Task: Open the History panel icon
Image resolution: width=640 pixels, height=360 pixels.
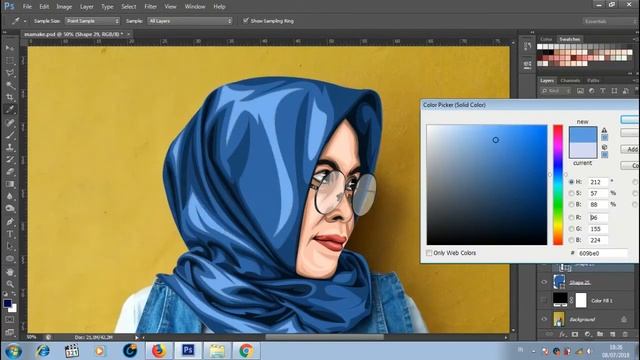Action: click(527, 47)
